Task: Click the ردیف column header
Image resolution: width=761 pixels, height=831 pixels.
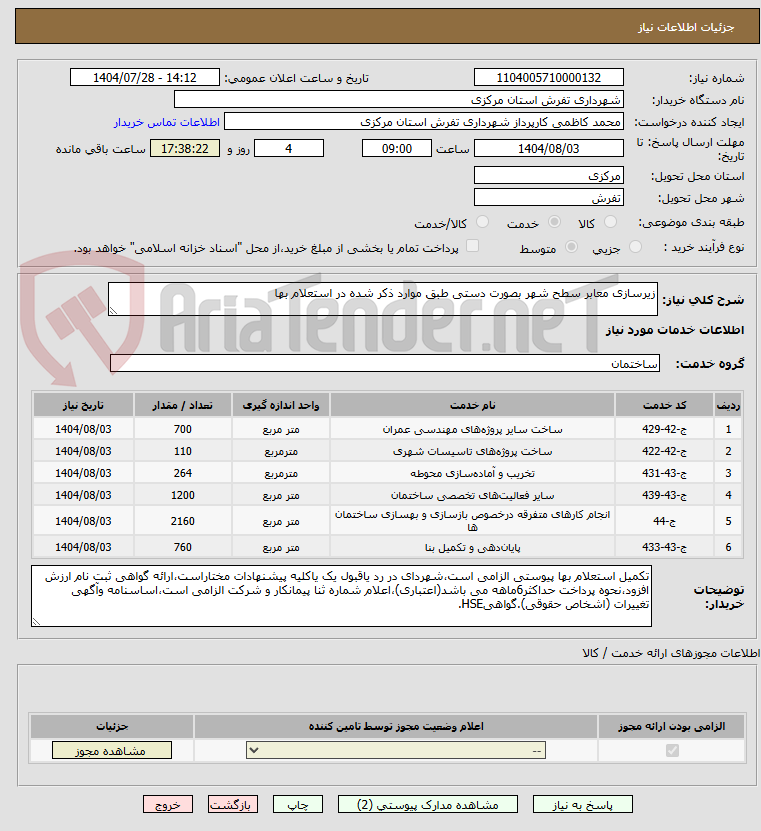Action: tap(728, 405)
